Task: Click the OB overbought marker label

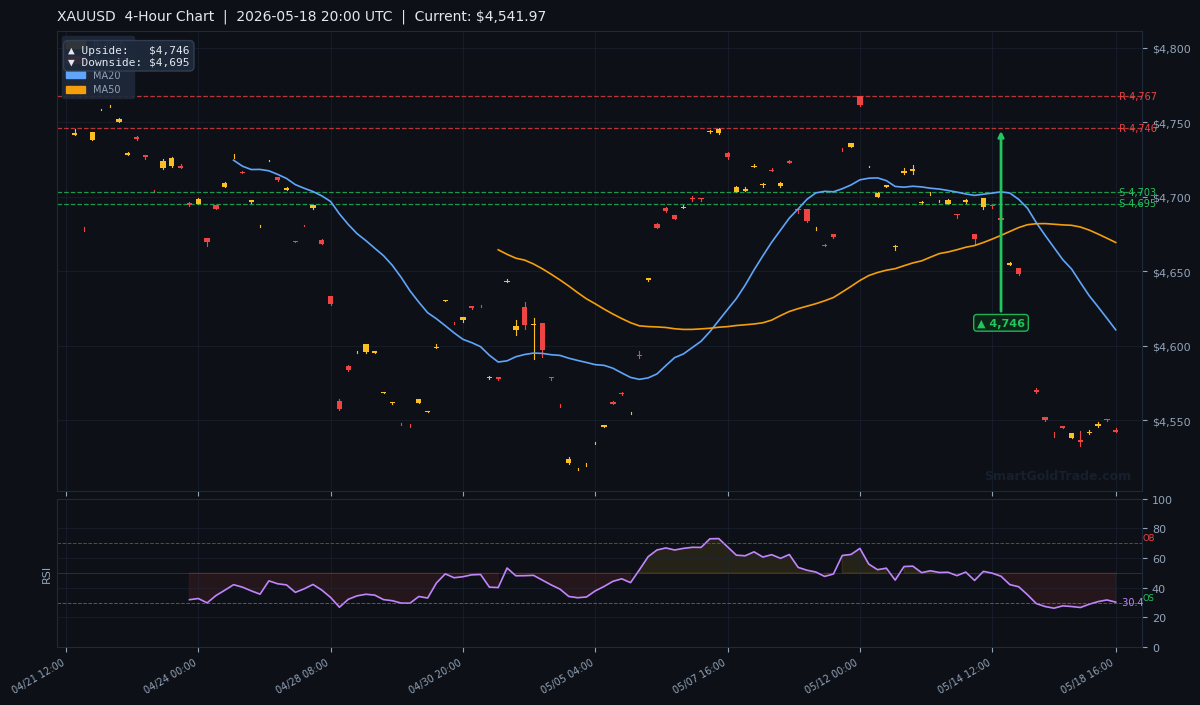Action: (1148, 538)
